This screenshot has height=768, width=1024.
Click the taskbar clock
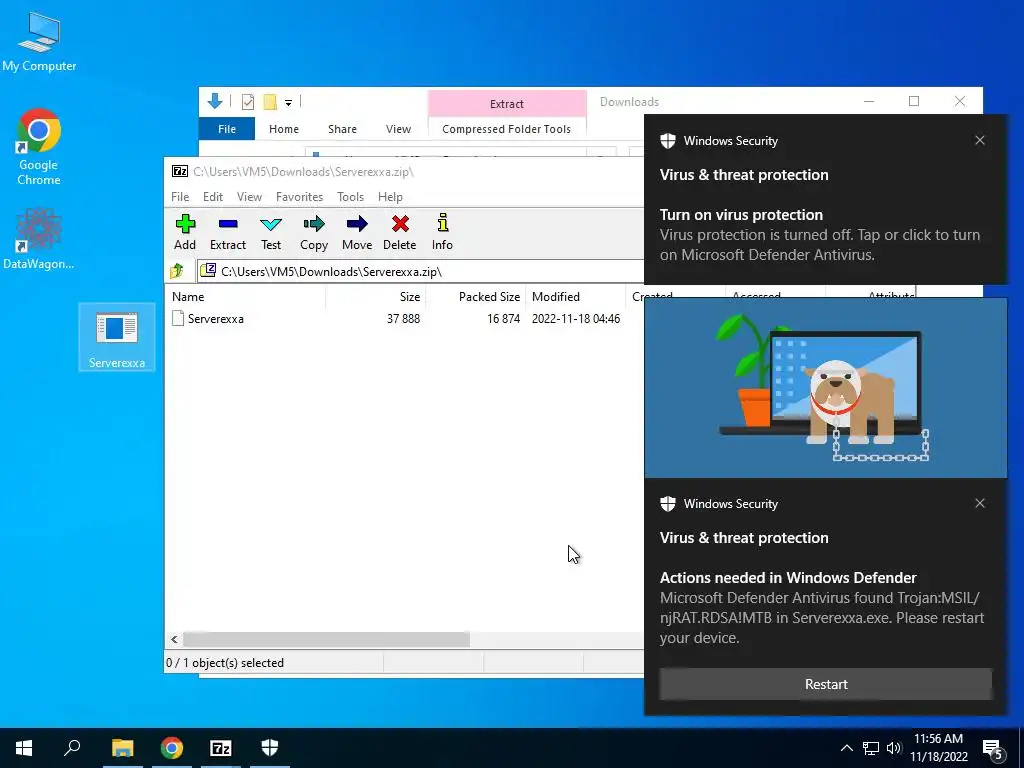pyautogui.click(x=938, y=748)
